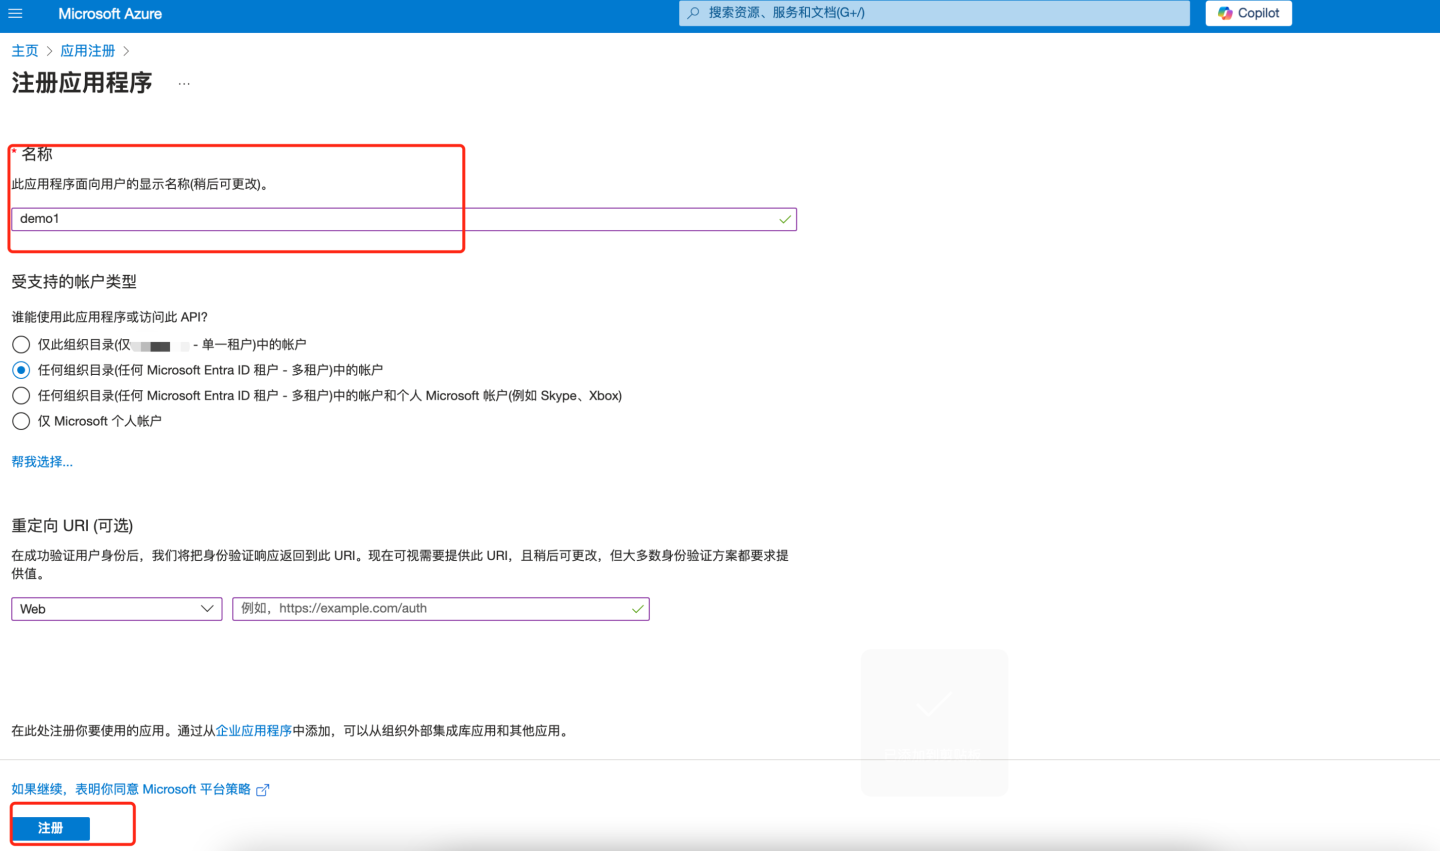Click the external link icon after 平台策略
This screenshot has height=851, width=1440.
pos(263,790)
